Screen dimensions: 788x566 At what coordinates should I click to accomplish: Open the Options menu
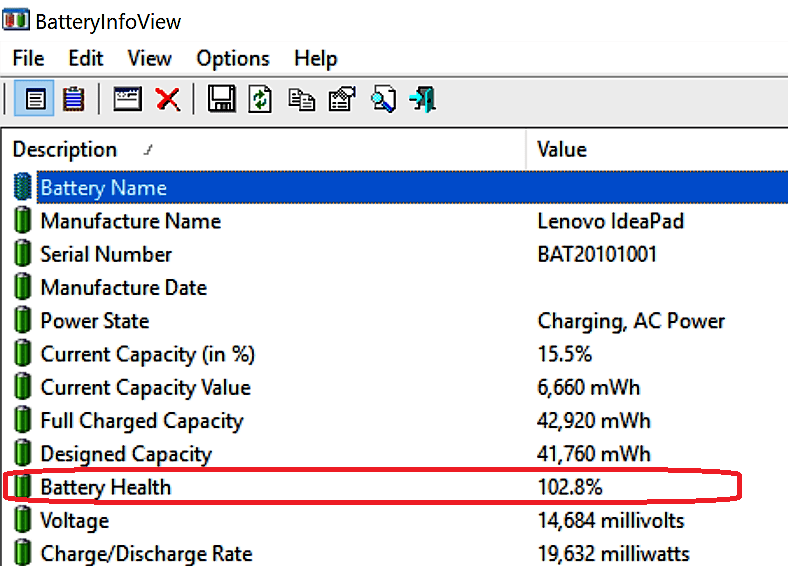pos(233,58)
